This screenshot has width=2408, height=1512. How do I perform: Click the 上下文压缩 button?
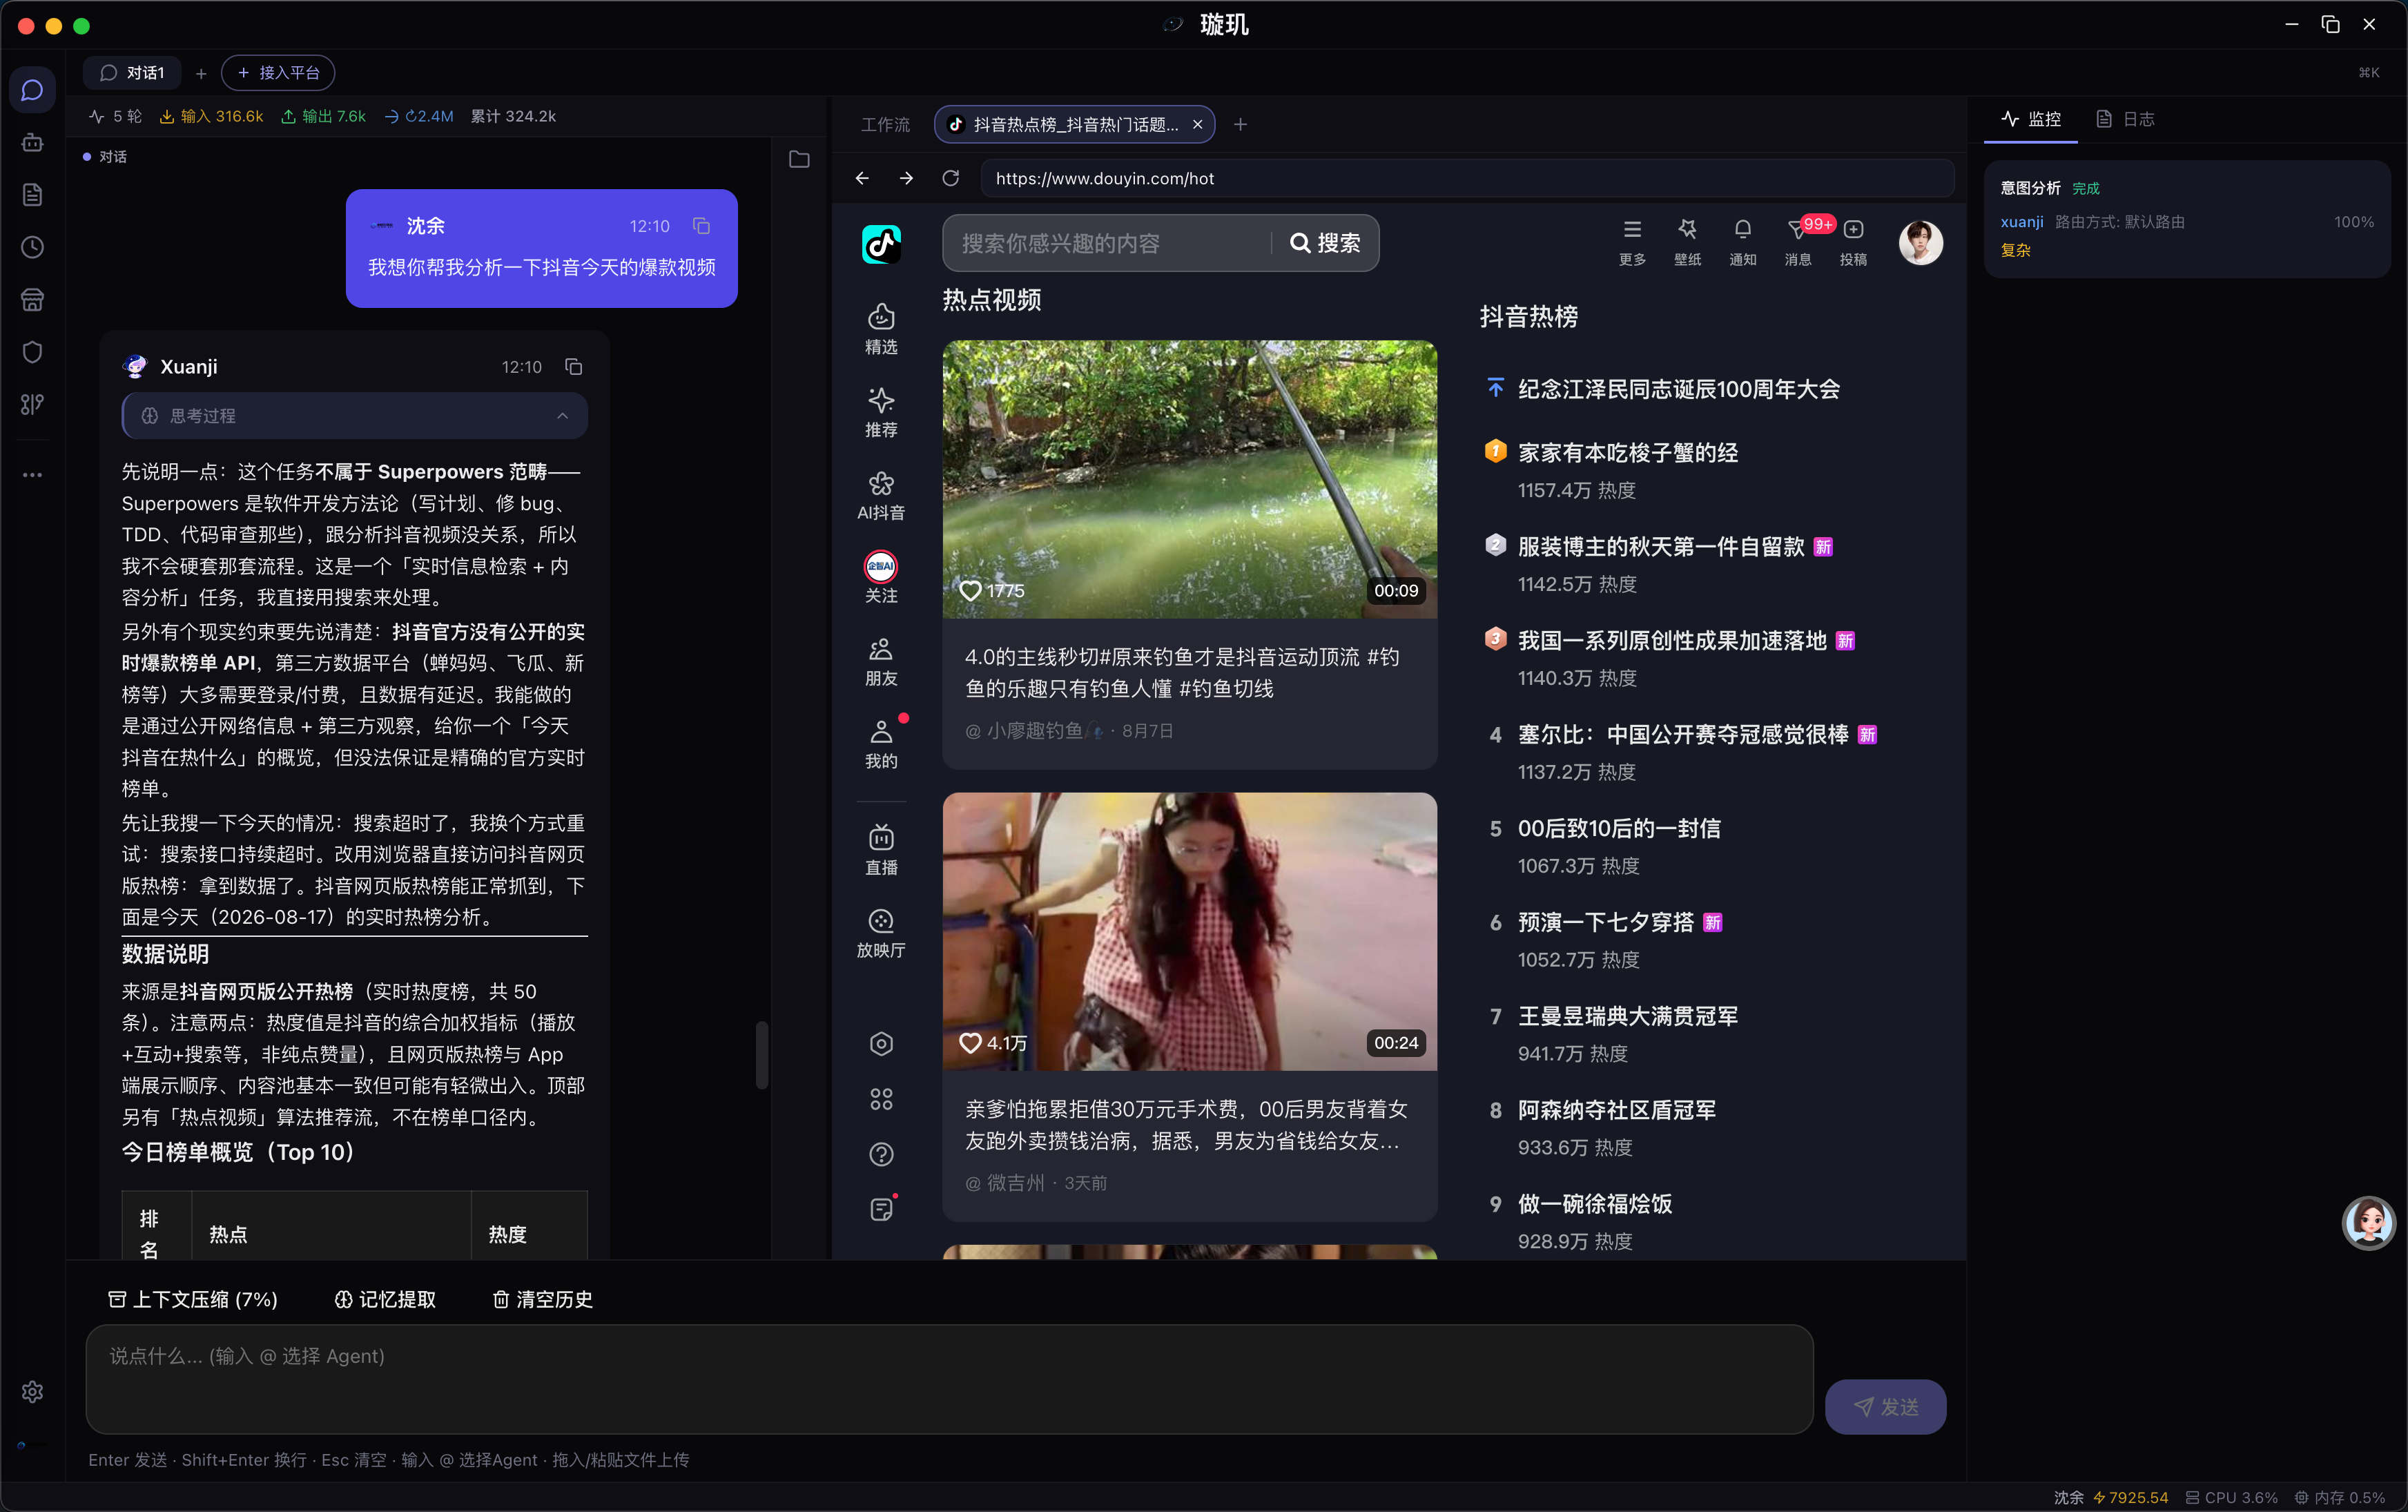193,1299
